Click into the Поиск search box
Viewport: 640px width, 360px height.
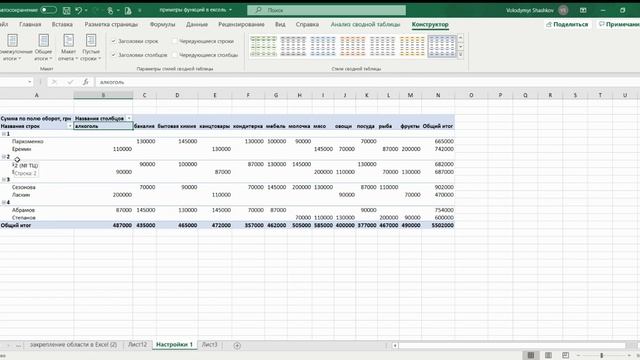click(x=327, y=10)
